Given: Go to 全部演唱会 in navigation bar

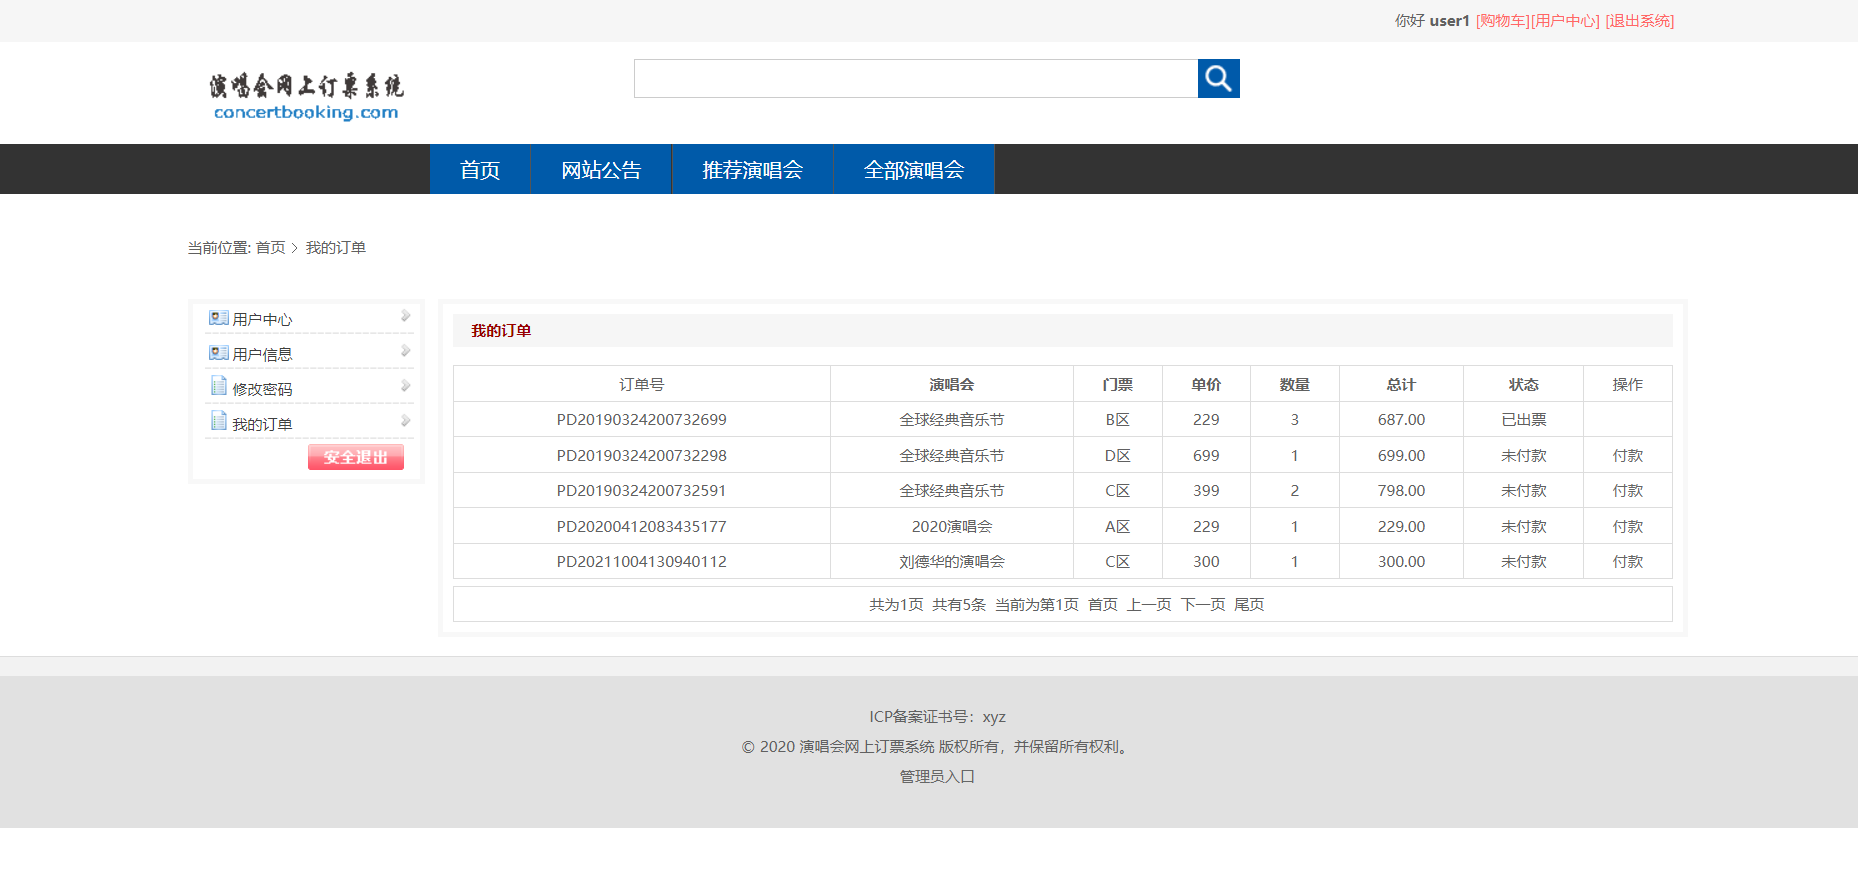Looking at the screenshot, I should (x=914, y=169).
